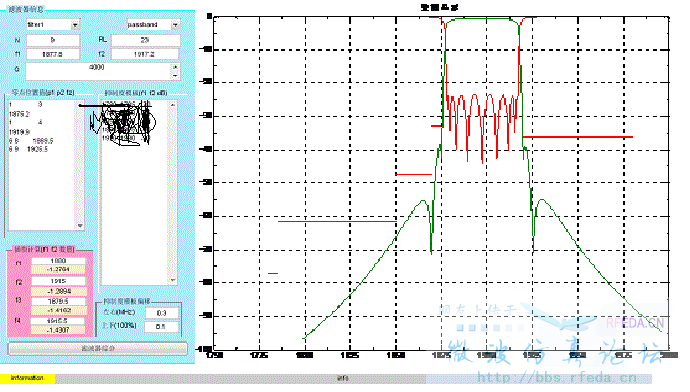Image resolution: width=690 pixels, height=392 pixels.
Task: Click the top f1 frequency input field
Action: 53,54
